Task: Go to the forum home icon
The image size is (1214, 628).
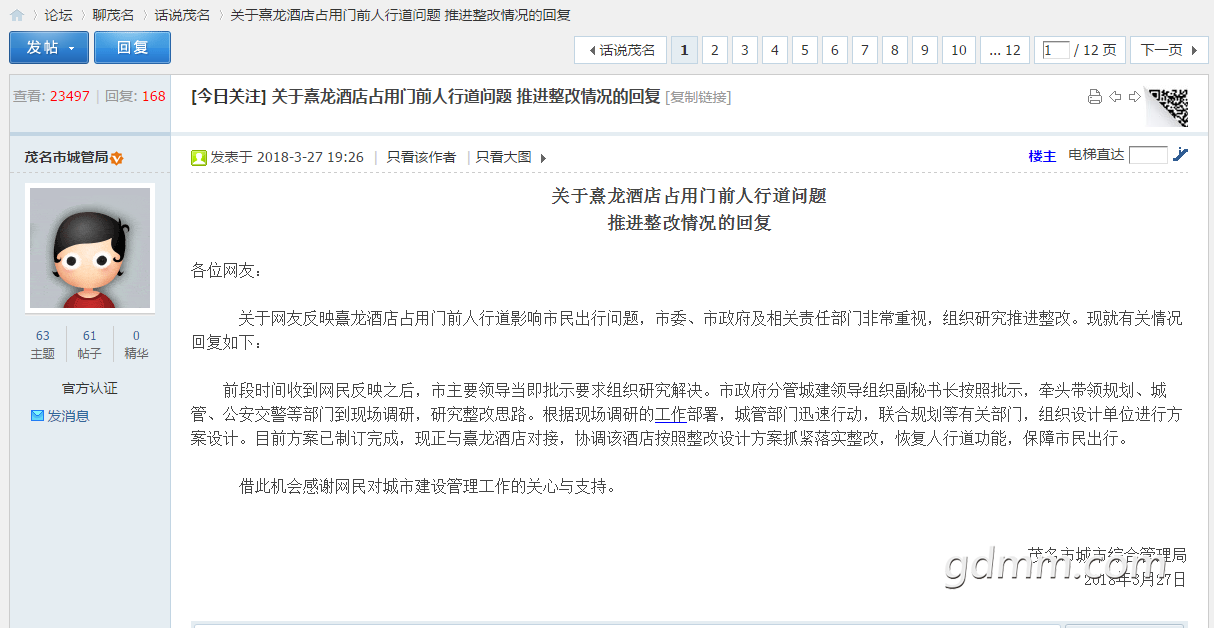Action: [16, 15]
